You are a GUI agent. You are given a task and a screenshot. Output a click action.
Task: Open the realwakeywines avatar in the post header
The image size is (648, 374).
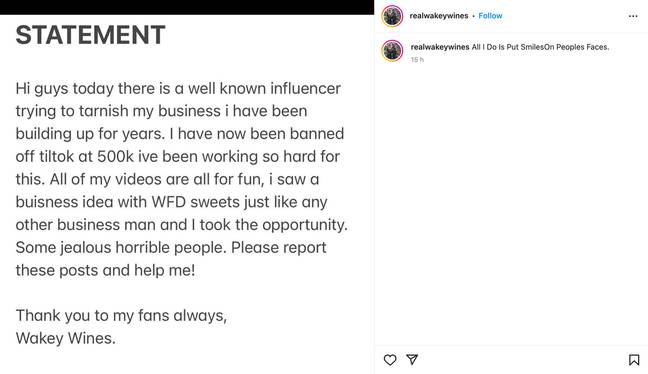(x=392, y=16)
